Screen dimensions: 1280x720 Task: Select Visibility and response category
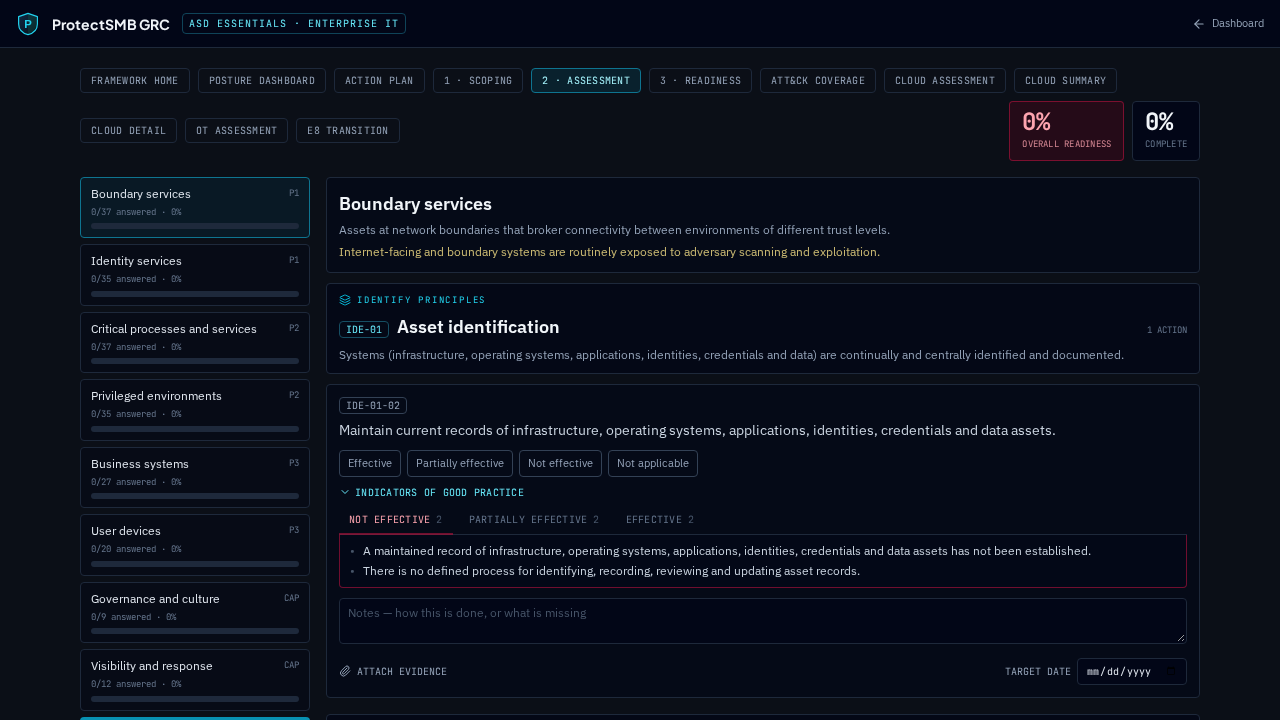(x=195, y=680)
